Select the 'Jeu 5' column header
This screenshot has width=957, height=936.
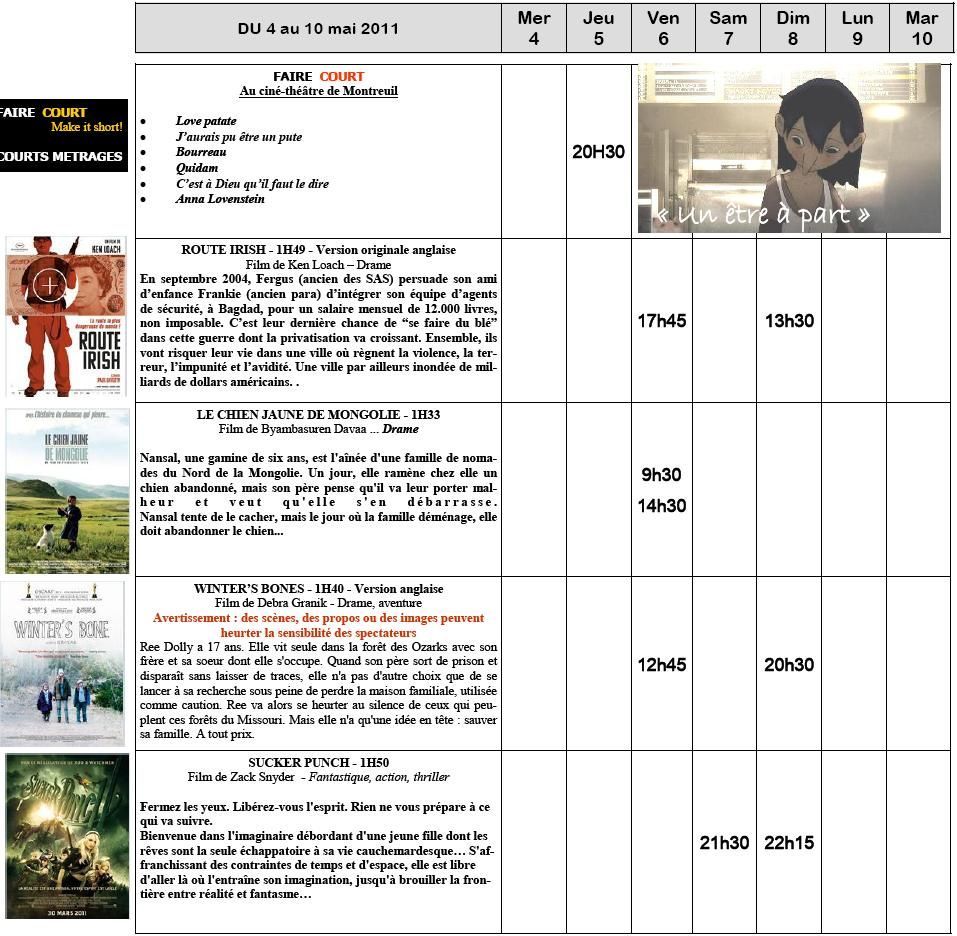click(x=599, y=28)
